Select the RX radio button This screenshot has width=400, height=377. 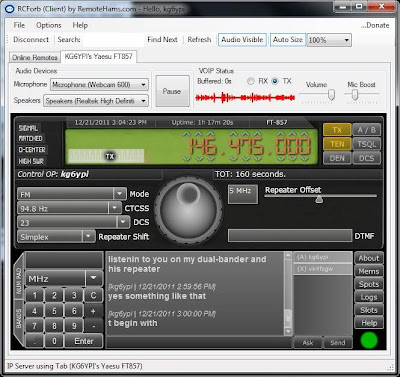[251, 81]
